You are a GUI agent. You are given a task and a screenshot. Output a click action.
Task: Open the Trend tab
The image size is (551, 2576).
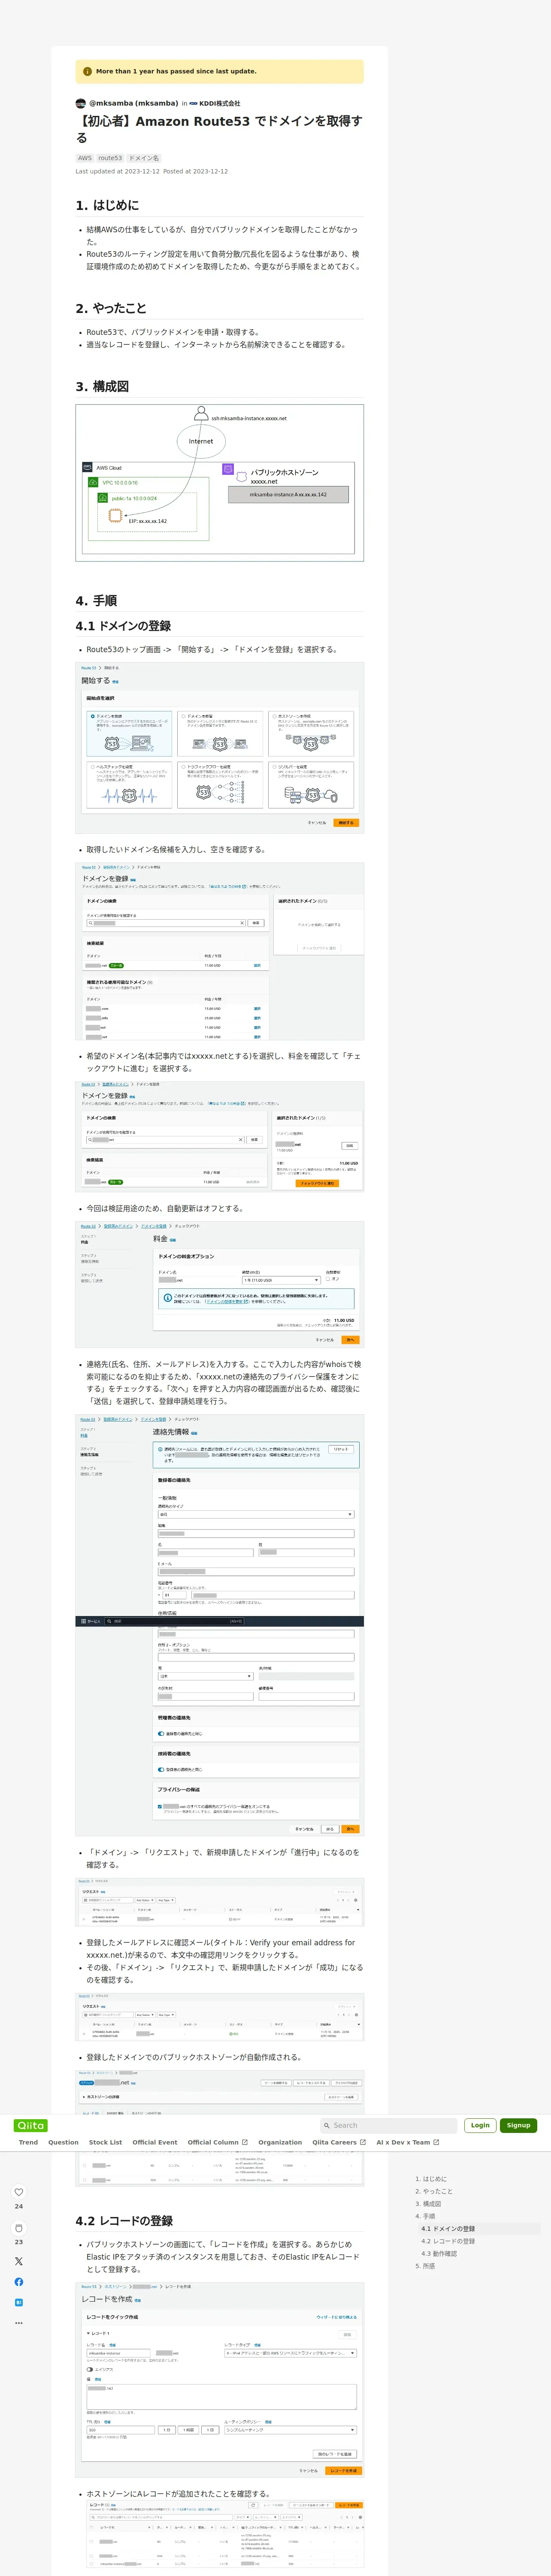[x=28, y=2142]
